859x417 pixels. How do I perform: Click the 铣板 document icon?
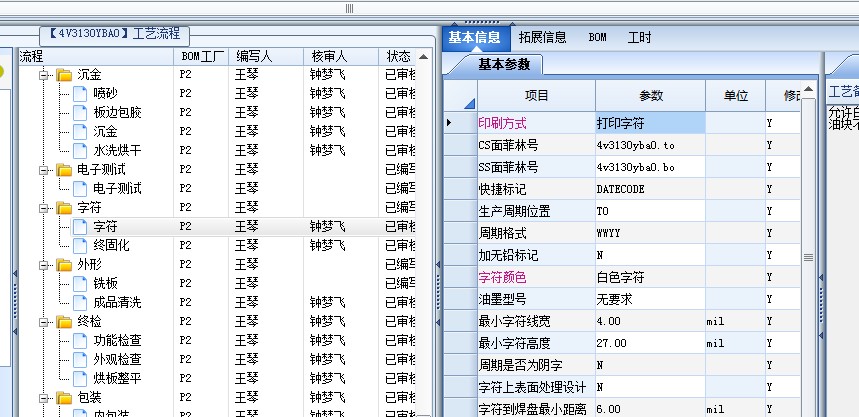pyautogui.click(x=80, y=284)
